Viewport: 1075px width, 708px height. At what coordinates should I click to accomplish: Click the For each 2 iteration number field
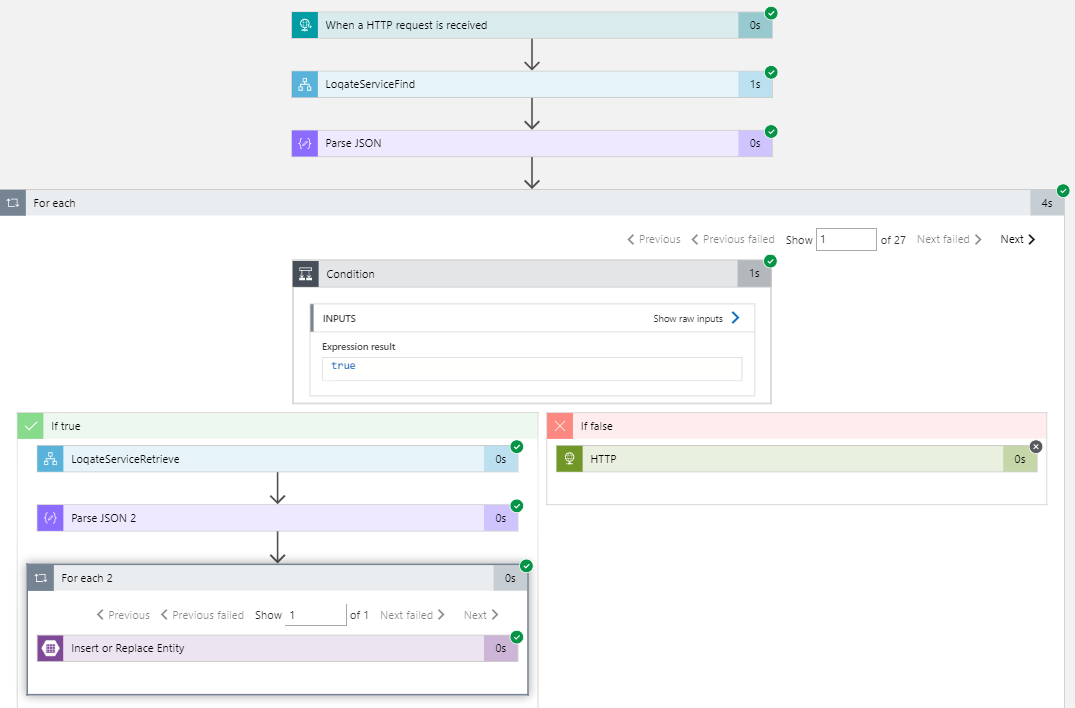[x=315, y=615]
